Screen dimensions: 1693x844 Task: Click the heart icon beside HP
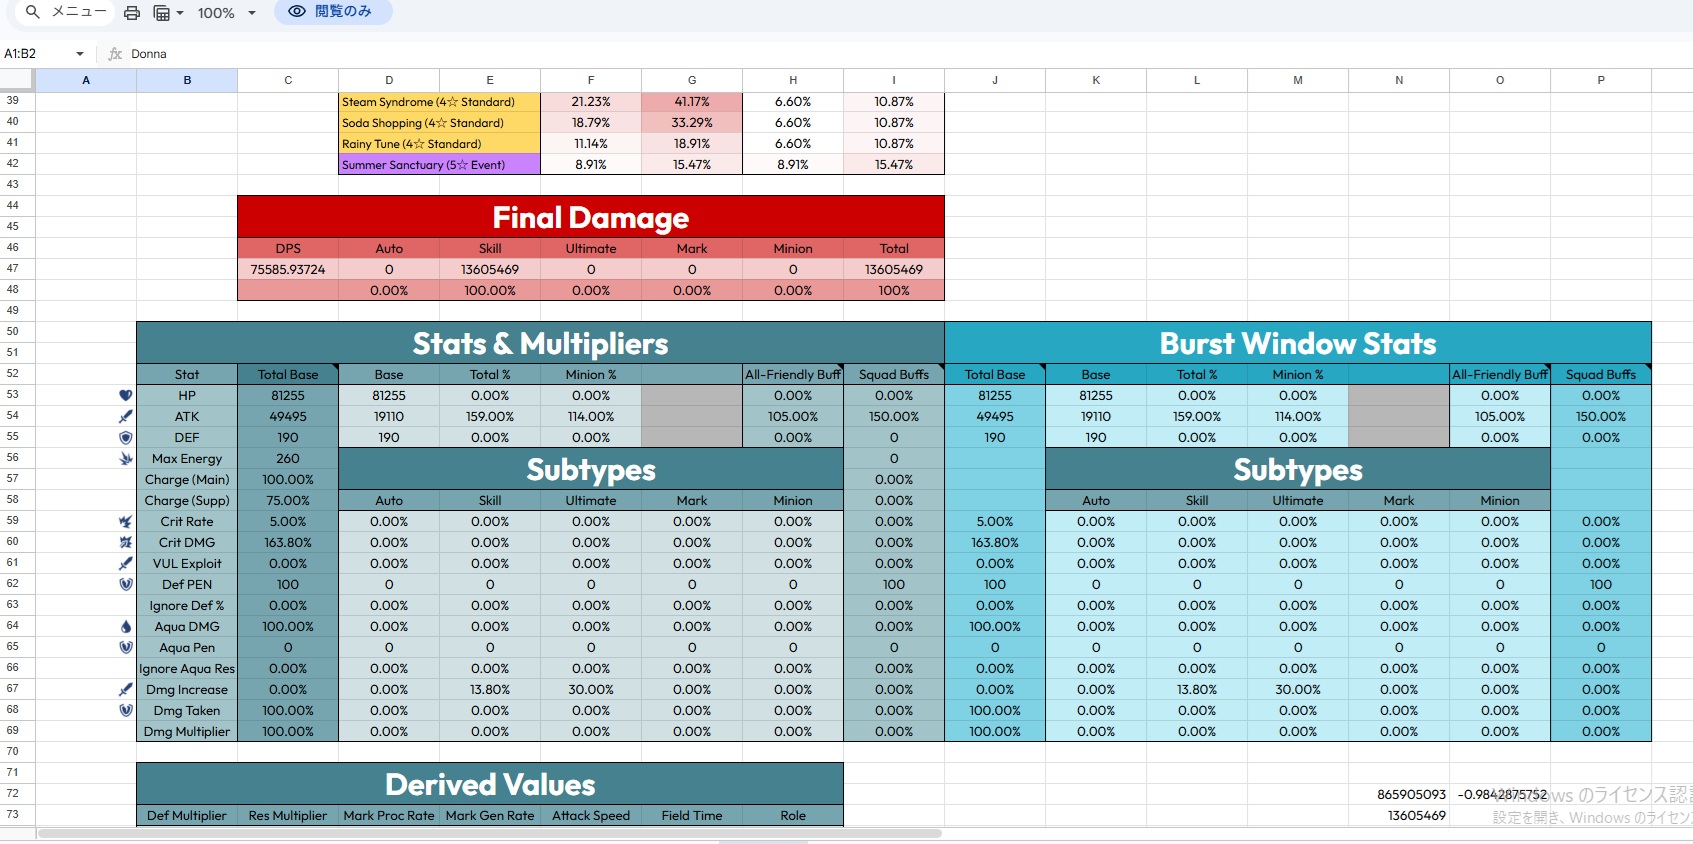(125, 395)
